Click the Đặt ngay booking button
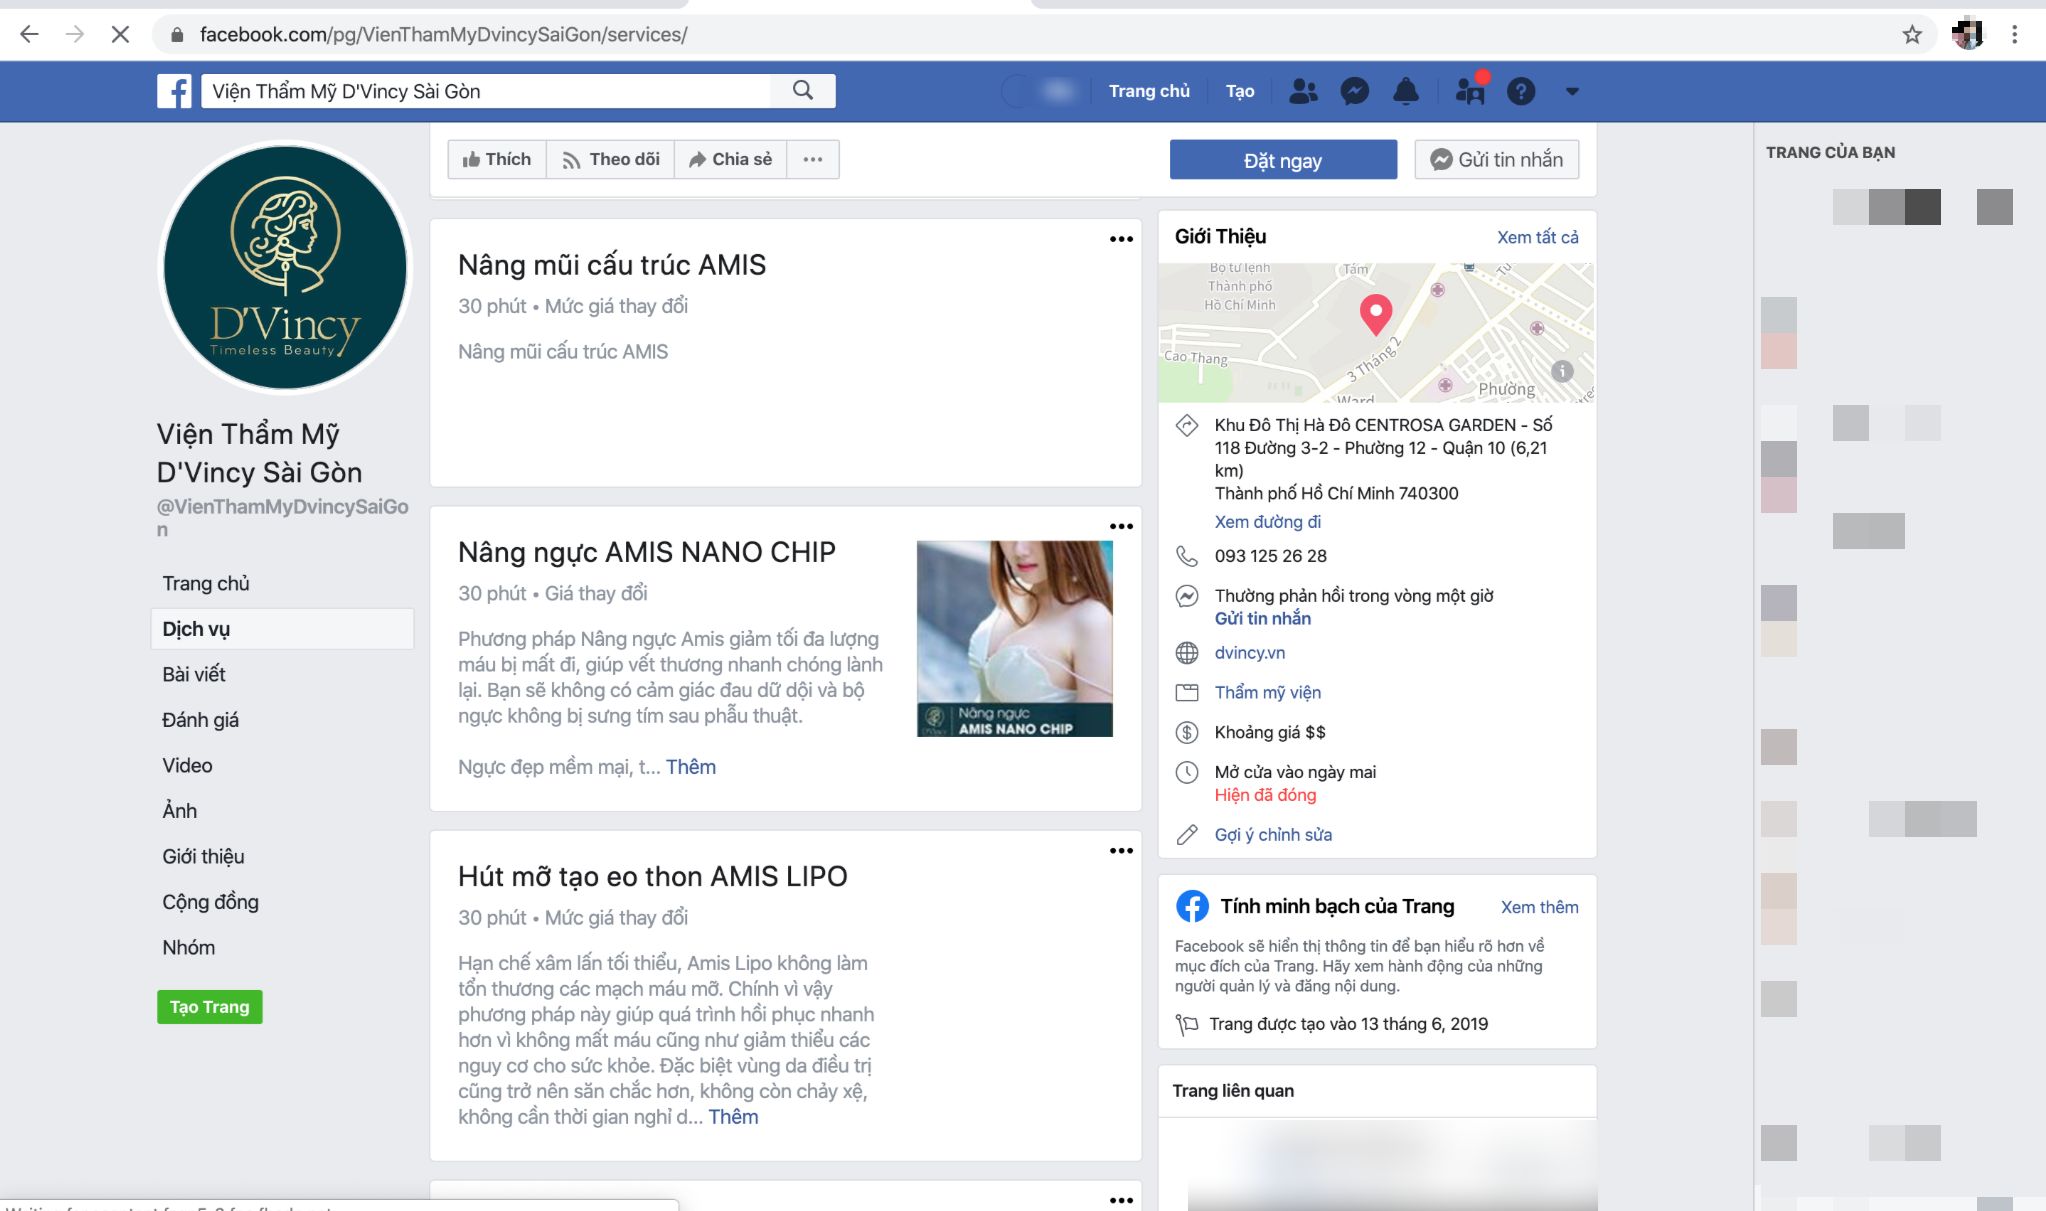This screenshot has width=2046, height=1211. [x=1283, y=160]
